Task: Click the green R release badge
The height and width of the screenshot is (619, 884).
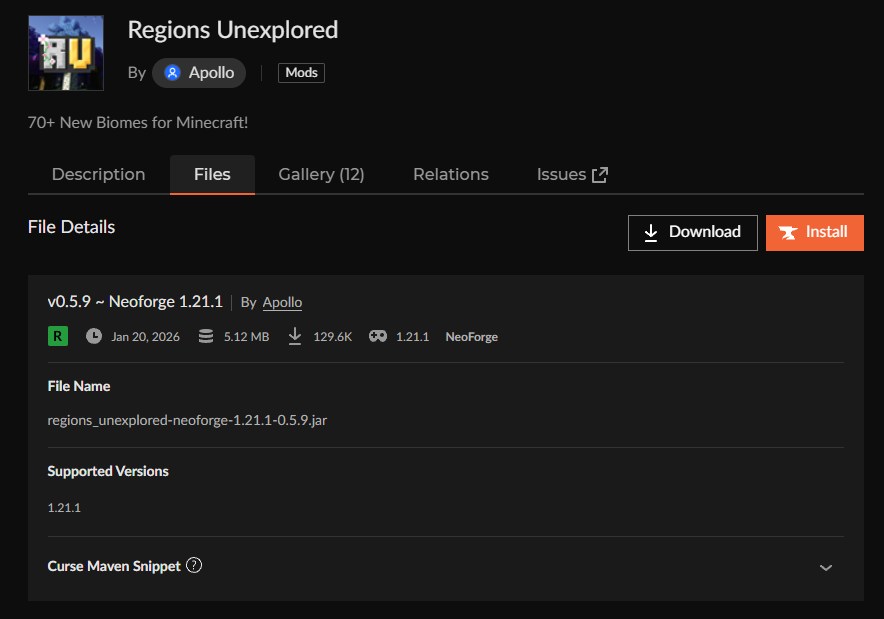Action: [x=57, y=336]
